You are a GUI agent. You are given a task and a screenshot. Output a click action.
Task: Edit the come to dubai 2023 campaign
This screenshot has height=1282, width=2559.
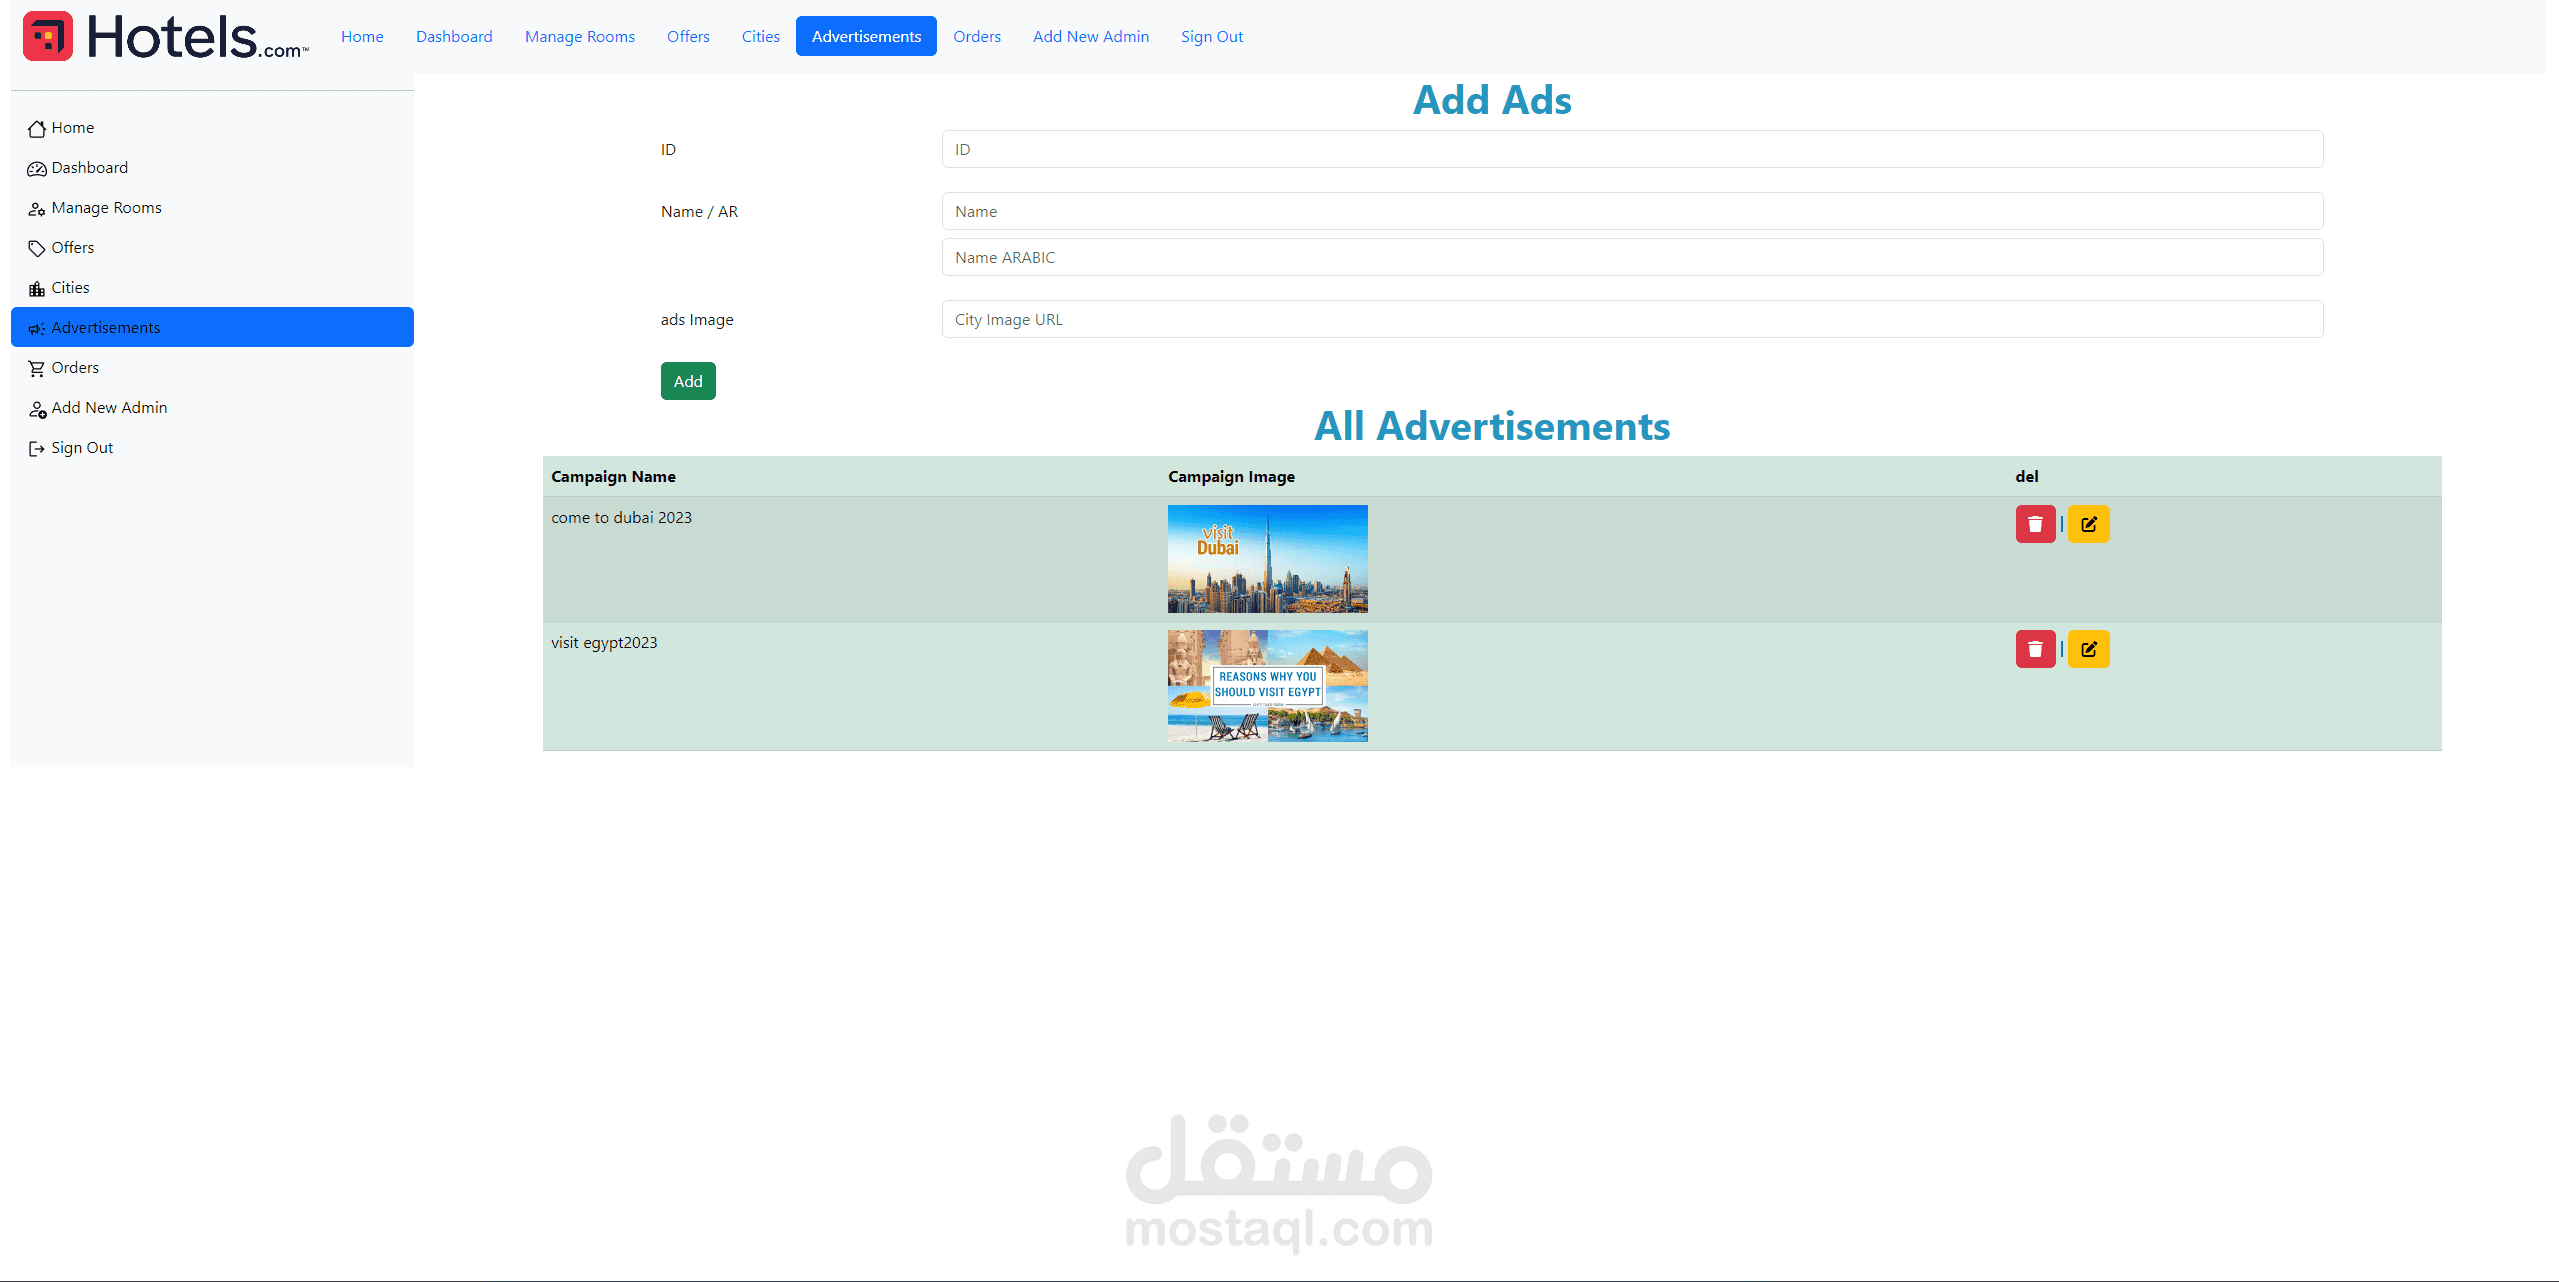[x=2088, y=524]
